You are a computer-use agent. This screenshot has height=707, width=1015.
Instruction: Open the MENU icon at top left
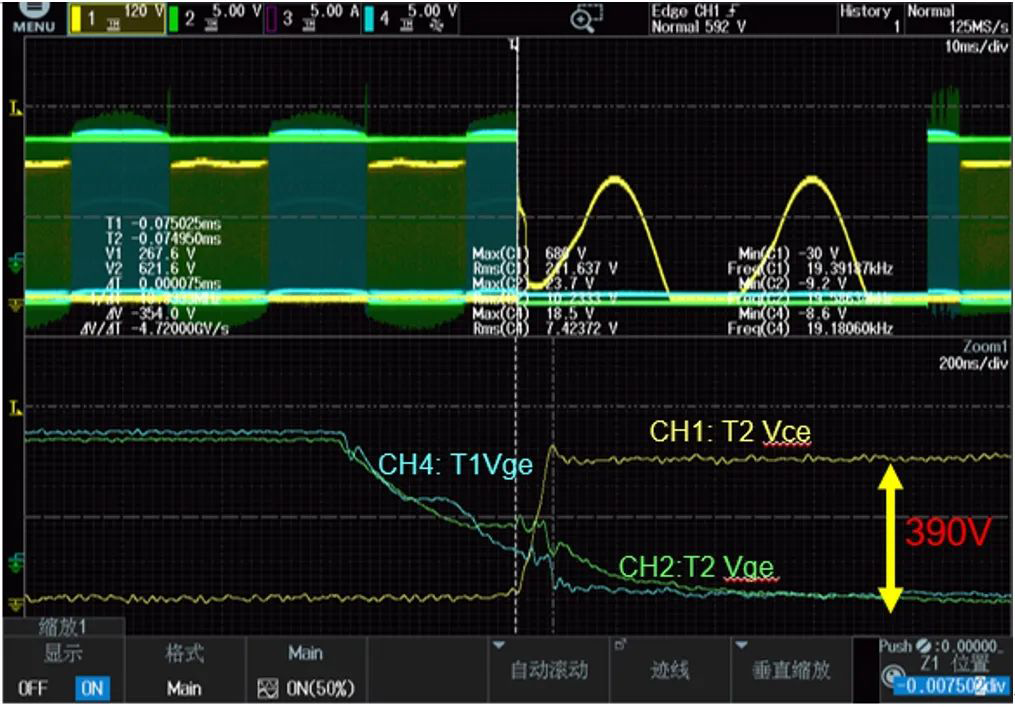click(x=29, y=17)
